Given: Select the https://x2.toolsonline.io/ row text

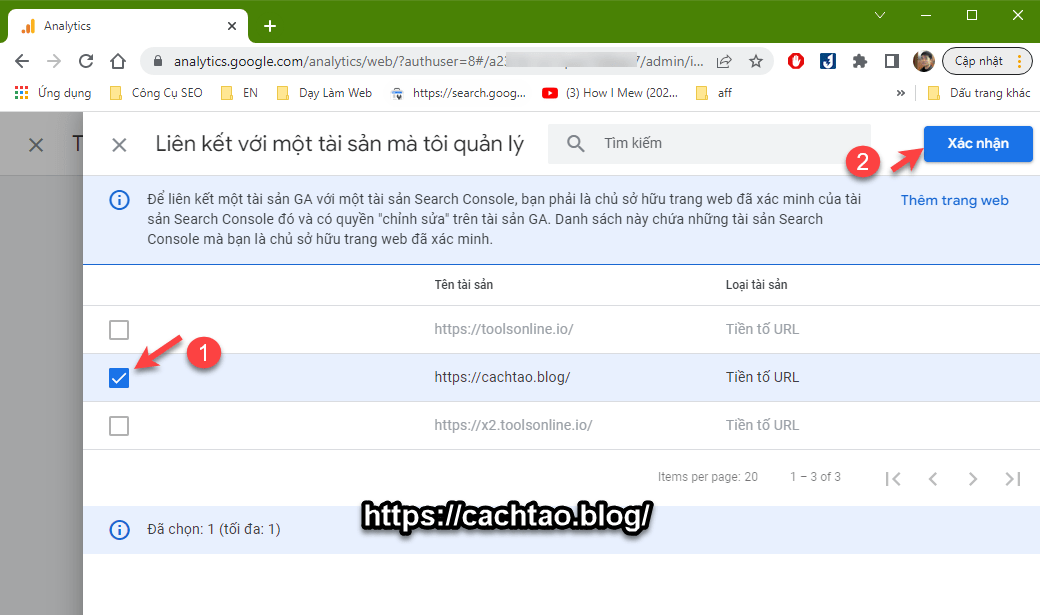Looking at the screenshot, I should coord(513,425).
